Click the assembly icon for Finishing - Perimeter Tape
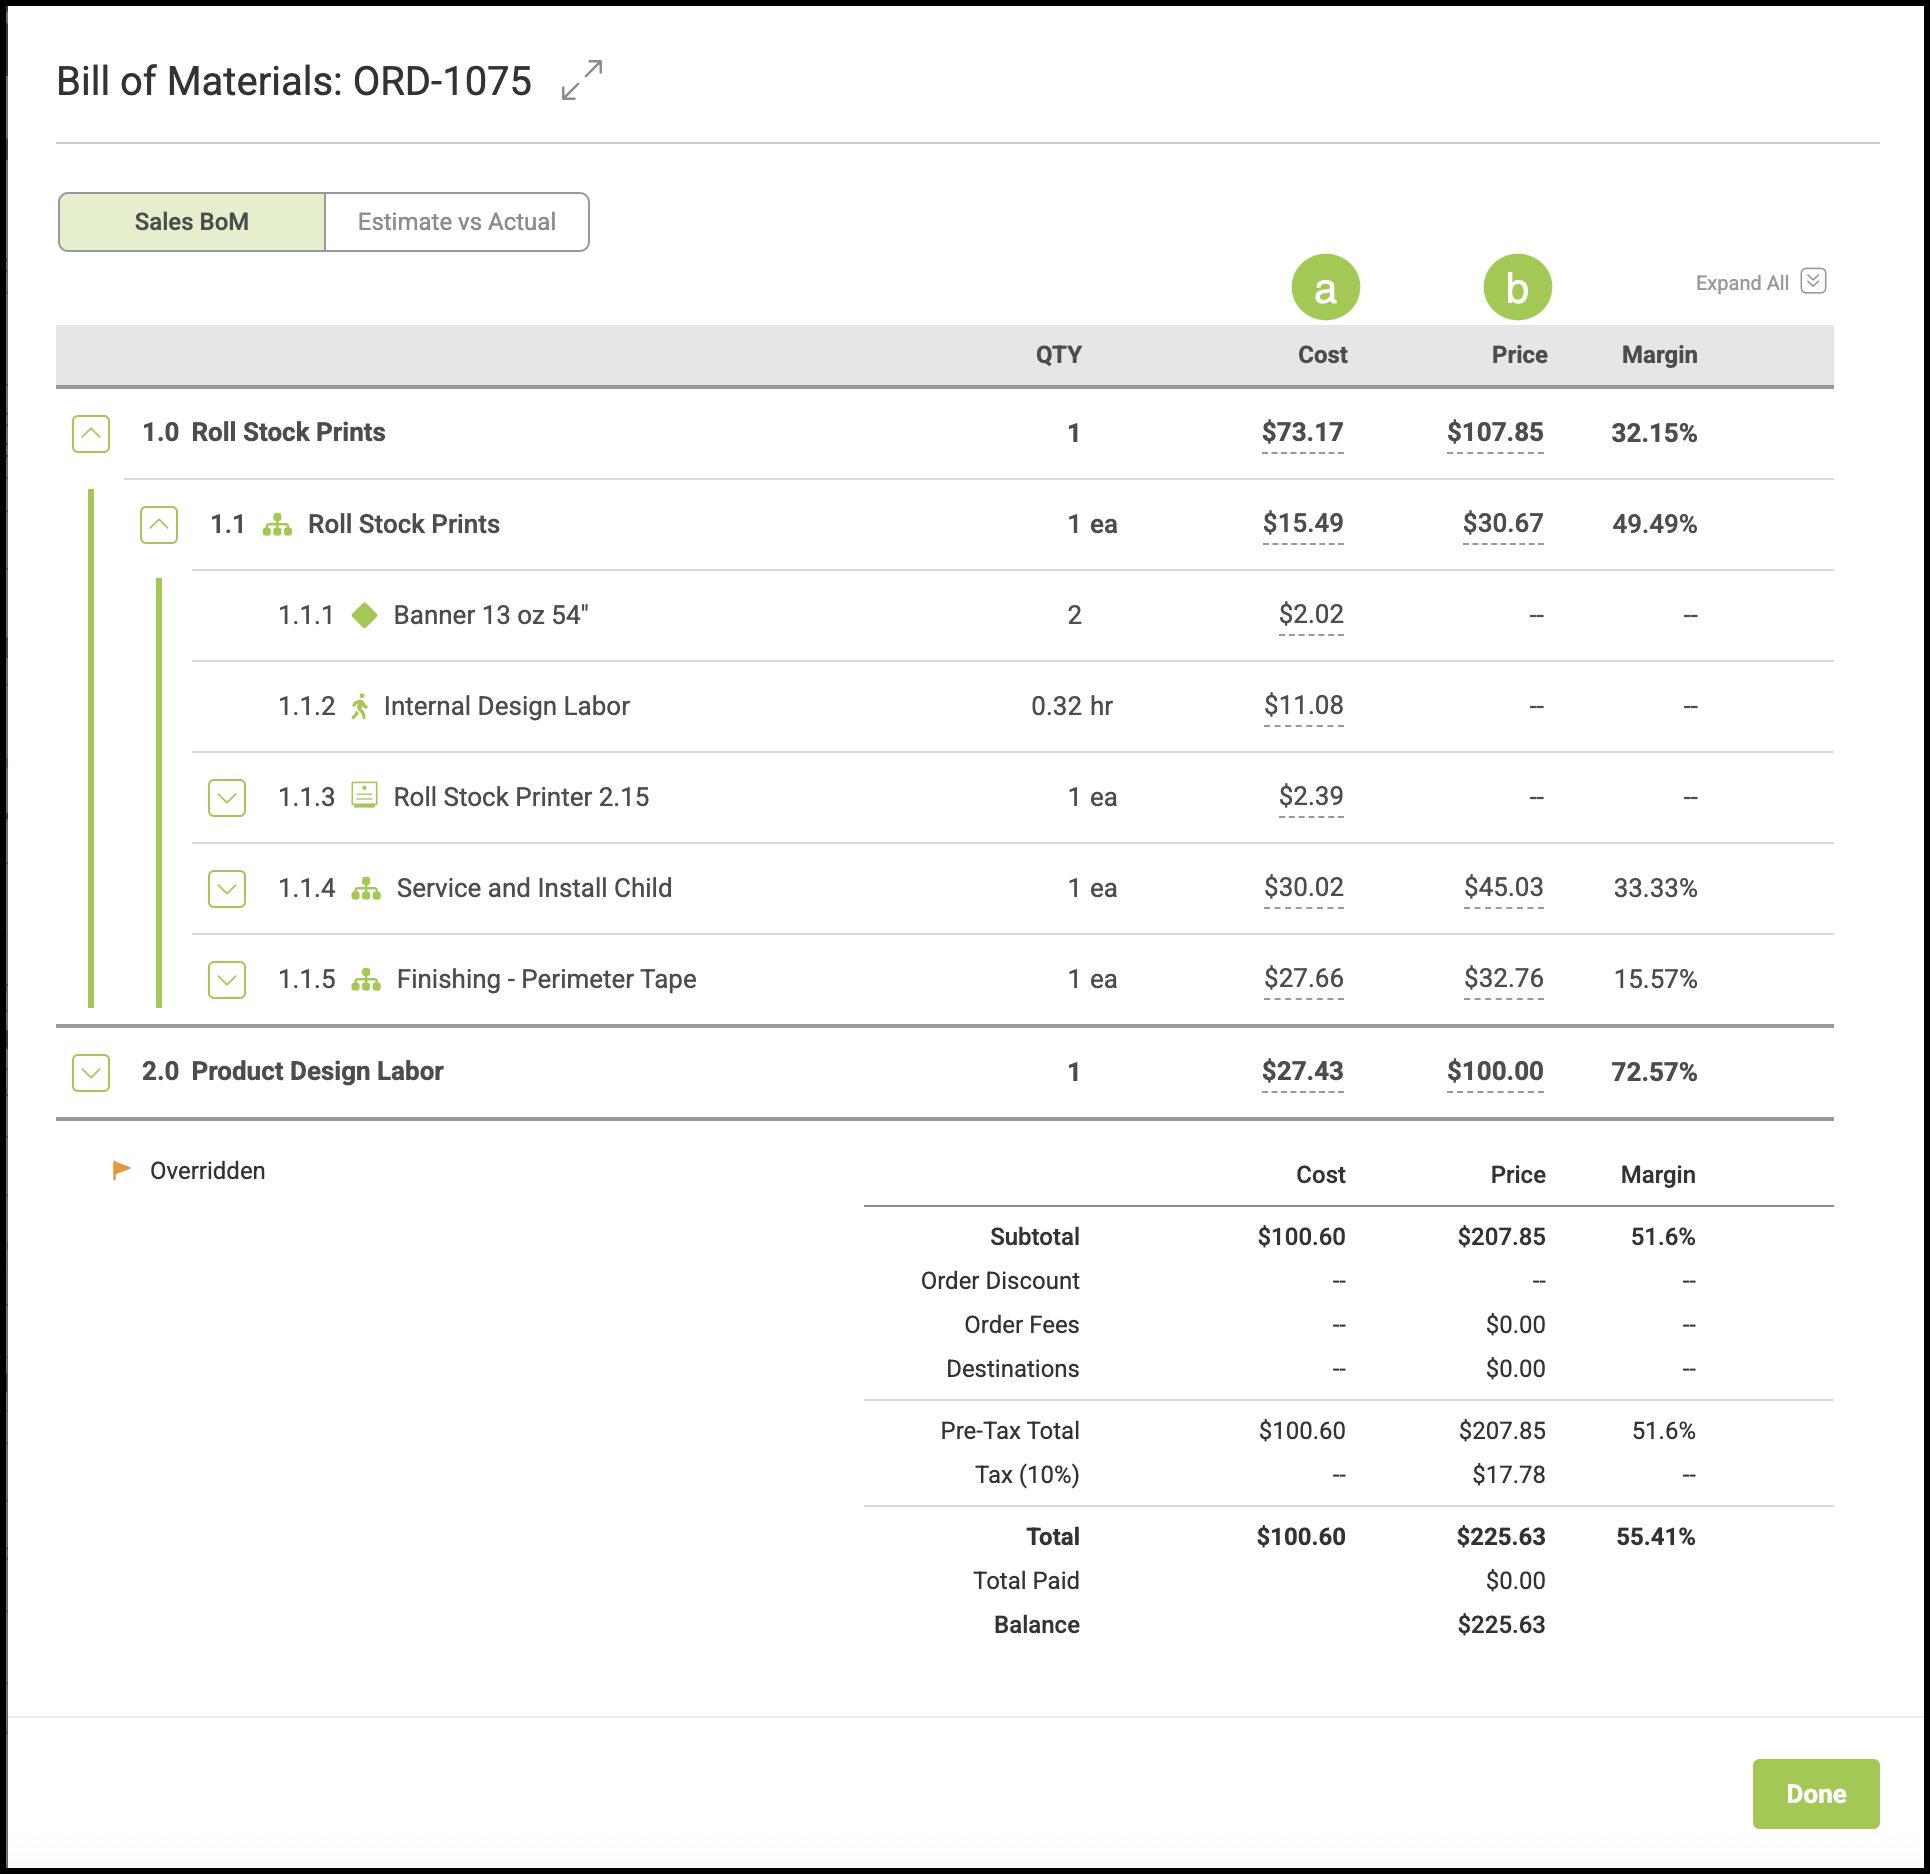Viewport: 1930px width, 1874px height. [x=366, y=980]
